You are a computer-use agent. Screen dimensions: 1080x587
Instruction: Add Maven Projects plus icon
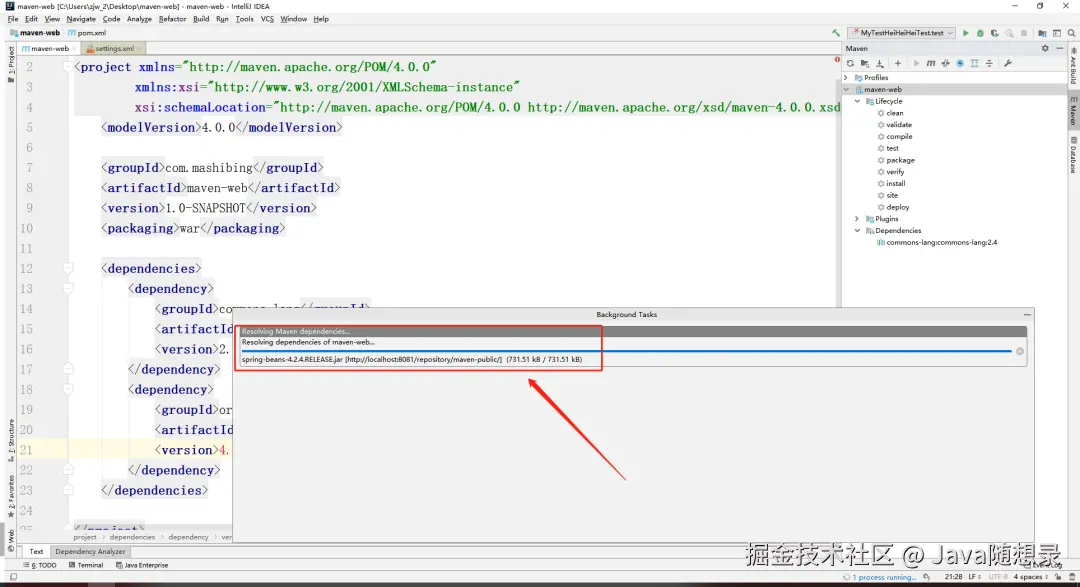[897, 63]
